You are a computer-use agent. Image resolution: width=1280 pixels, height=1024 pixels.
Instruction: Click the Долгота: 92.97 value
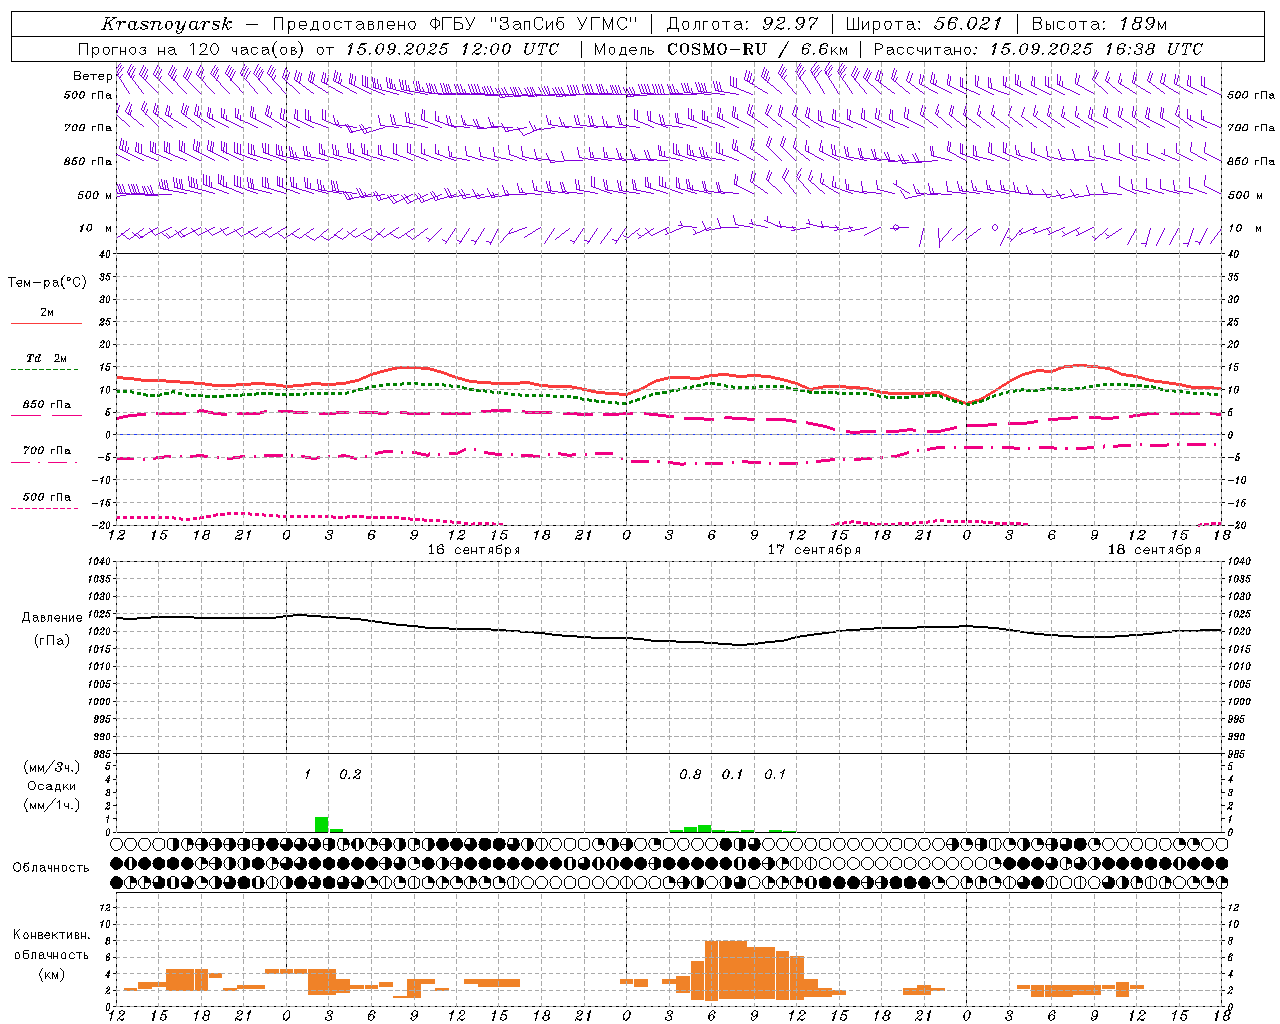click(x=742, y=24)
